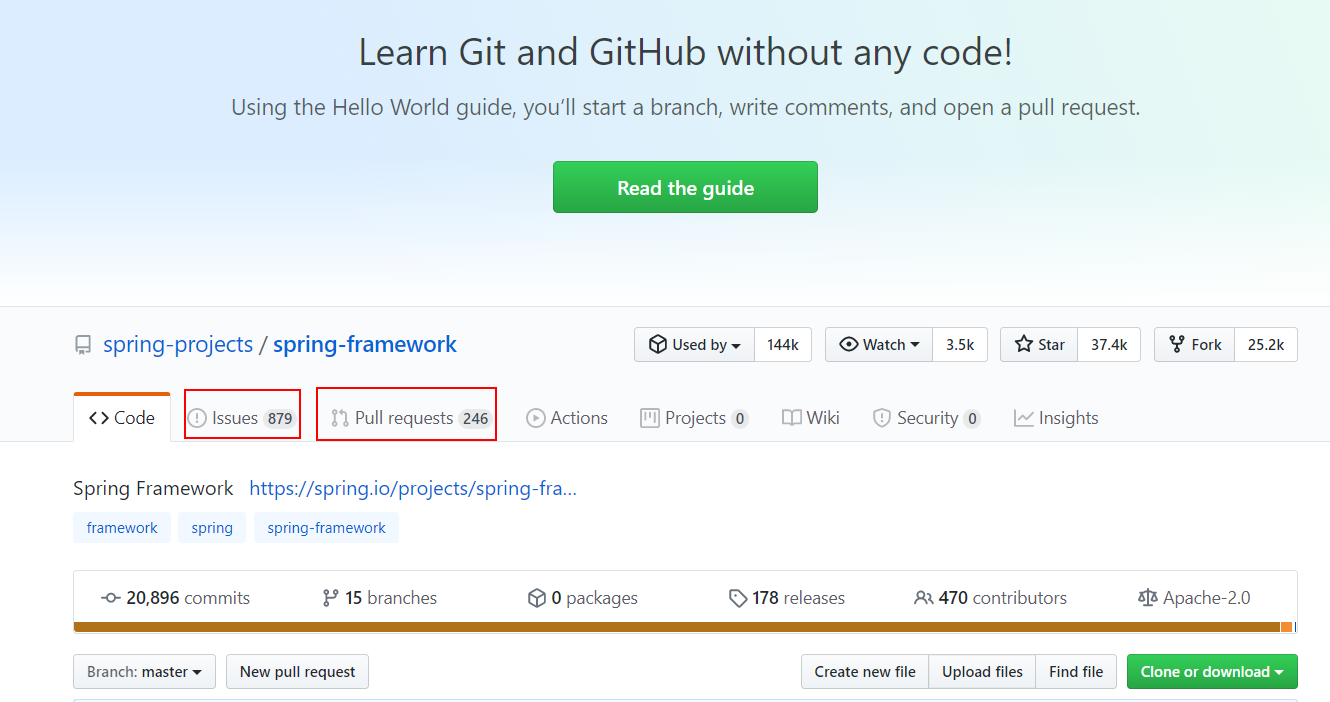This screenshot has height=702, width=1330.
Task: Show language breakdown via the language bar
Action: (x=685, y=627)
